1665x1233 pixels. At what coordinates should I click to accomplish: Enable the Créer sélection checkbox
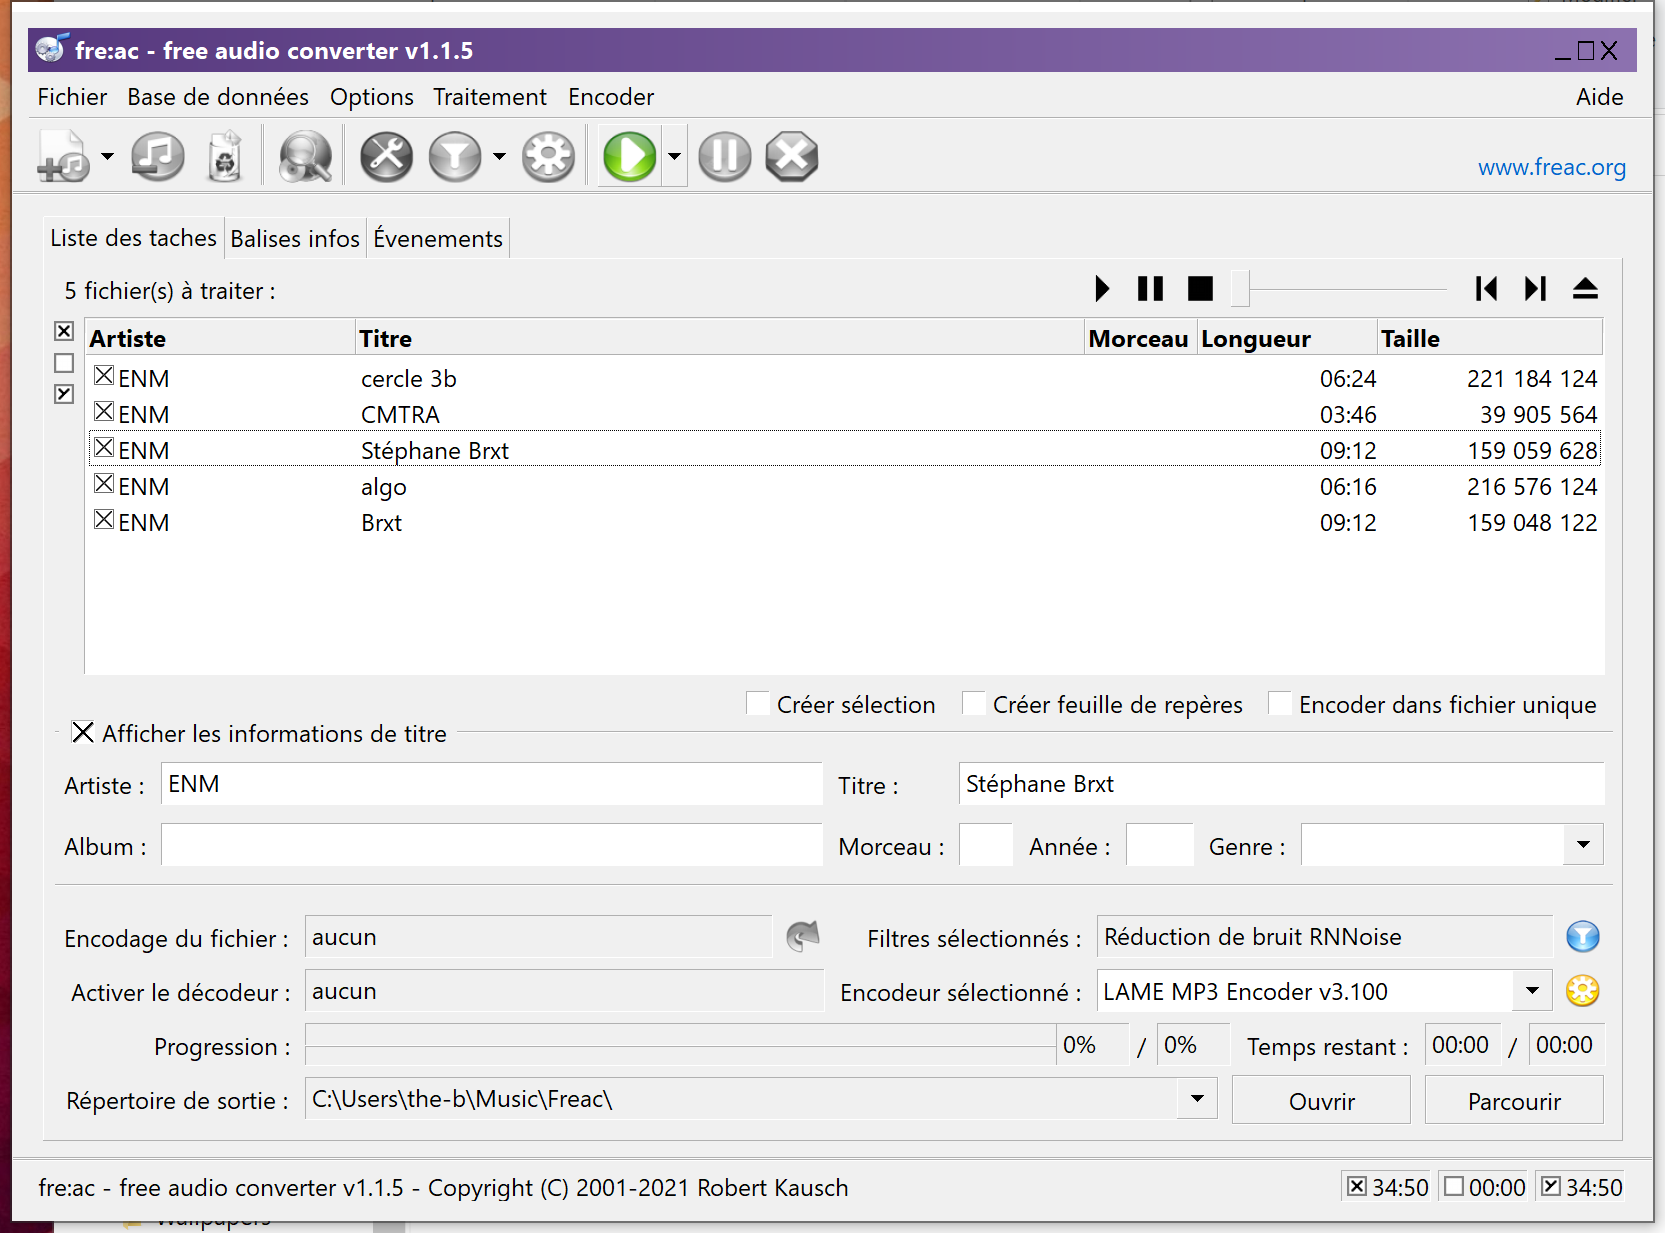758,704
